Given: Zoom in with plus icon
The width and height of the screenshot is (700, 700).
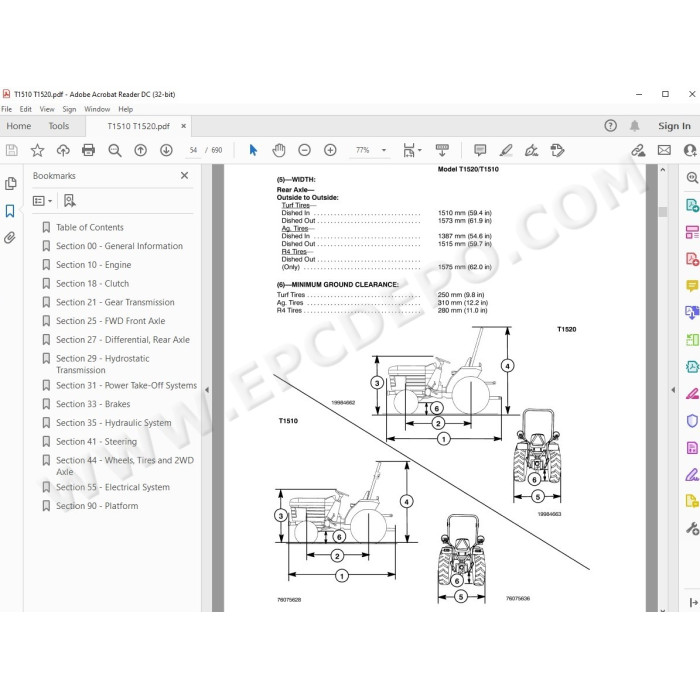Looking at the screenshot, I should point(330,150).
